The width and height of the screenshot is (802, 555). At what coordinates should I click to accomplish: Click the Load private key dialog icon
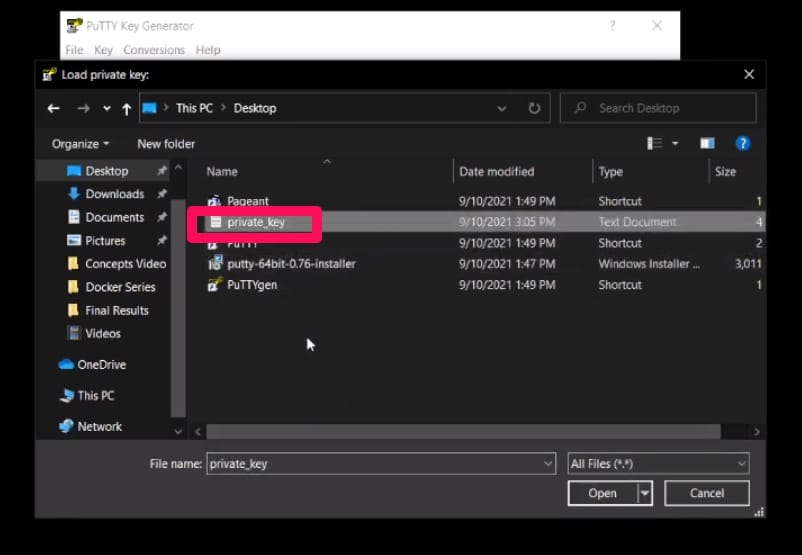click(x=49, y=75)
